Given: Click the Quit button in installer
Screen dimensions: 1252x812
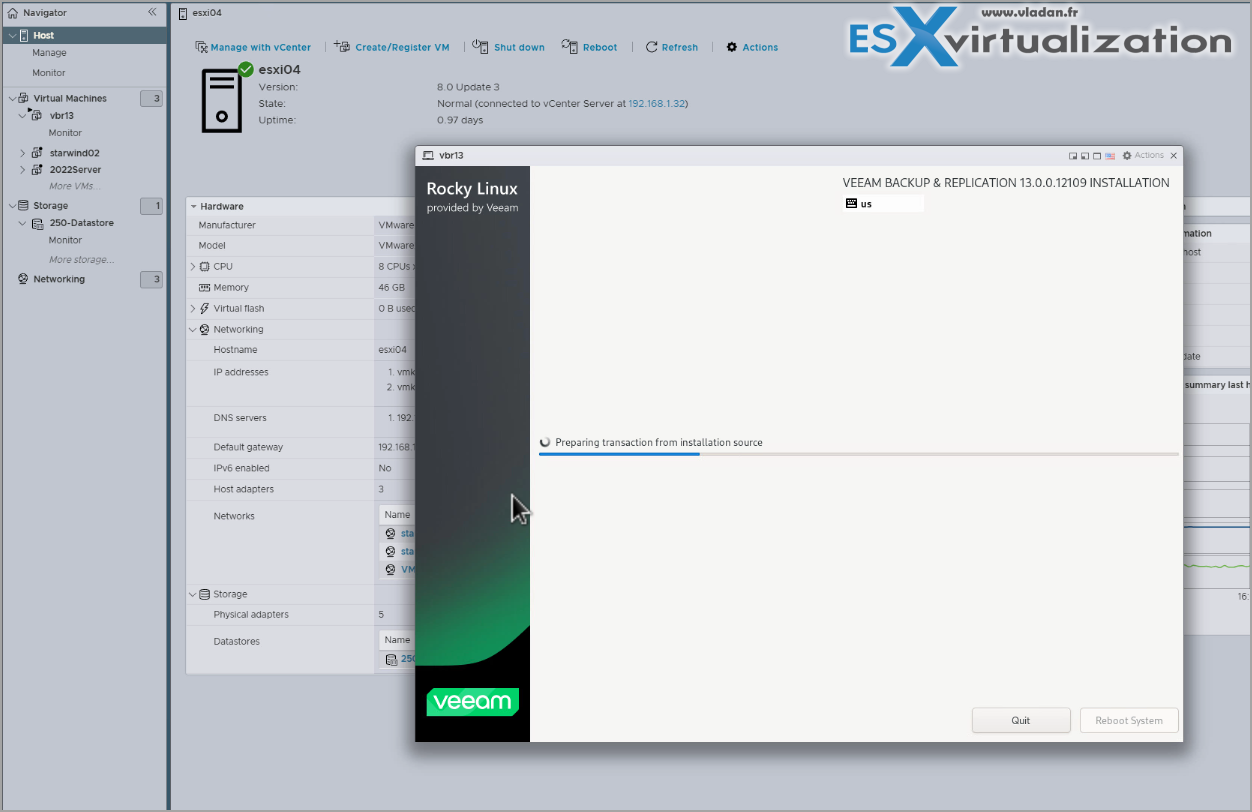Looking at the screenshot, I should (x=1021, y=720).
